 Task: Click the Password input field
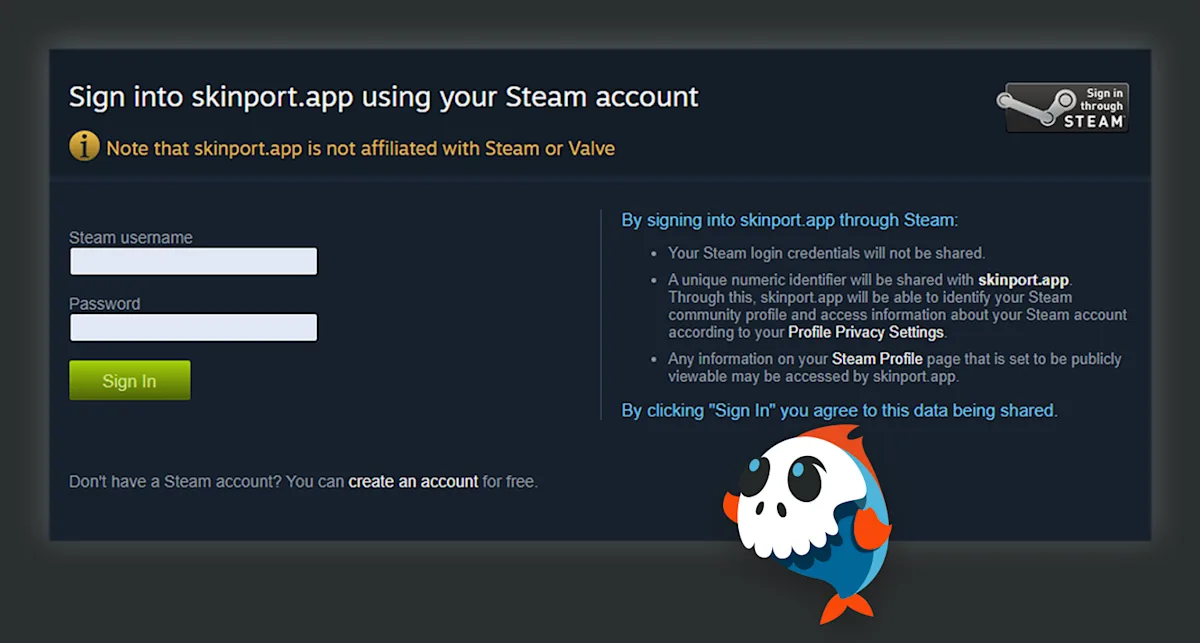[x=192, y=327]
